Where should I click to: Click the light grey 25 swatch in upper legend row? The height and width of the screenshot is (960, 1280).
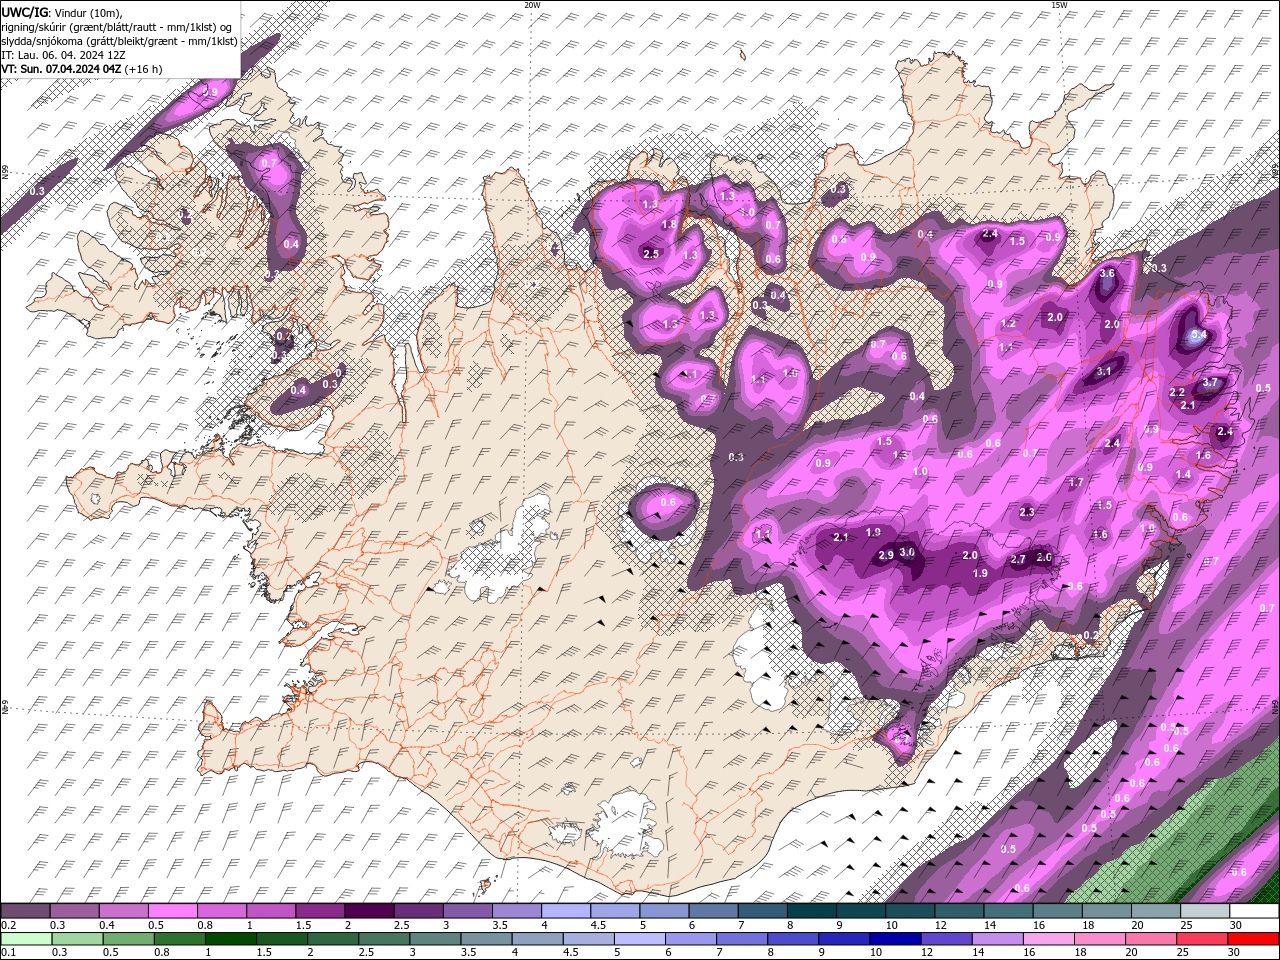[1205, 911]
